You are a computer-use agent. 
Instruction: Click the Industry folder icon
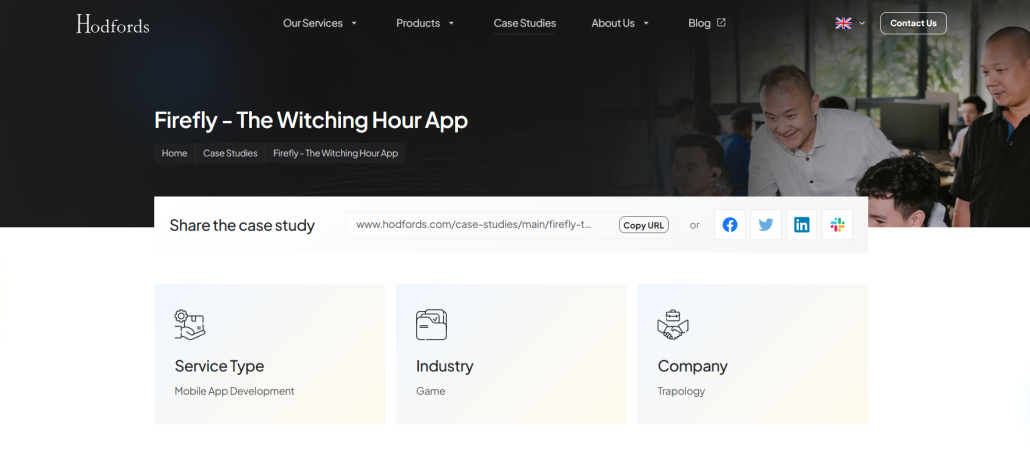tap(431, 324)
